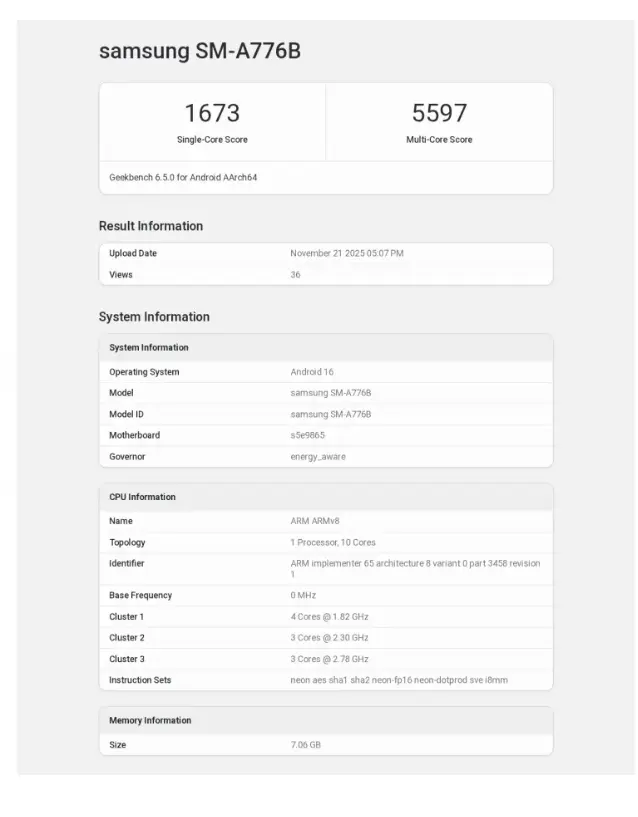Screen dimensions: 638x817
Task: Click the Views count of 36
Action: 295,275
